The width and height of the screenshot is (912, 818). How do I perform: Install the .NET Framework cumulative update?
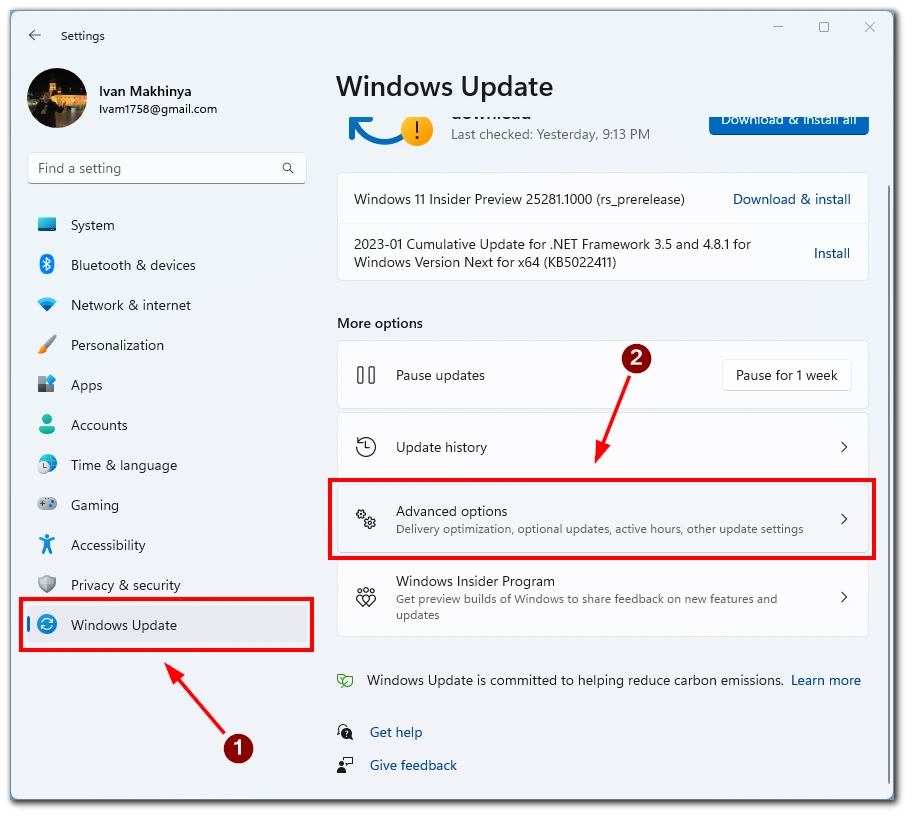click(x=832, y=253)
